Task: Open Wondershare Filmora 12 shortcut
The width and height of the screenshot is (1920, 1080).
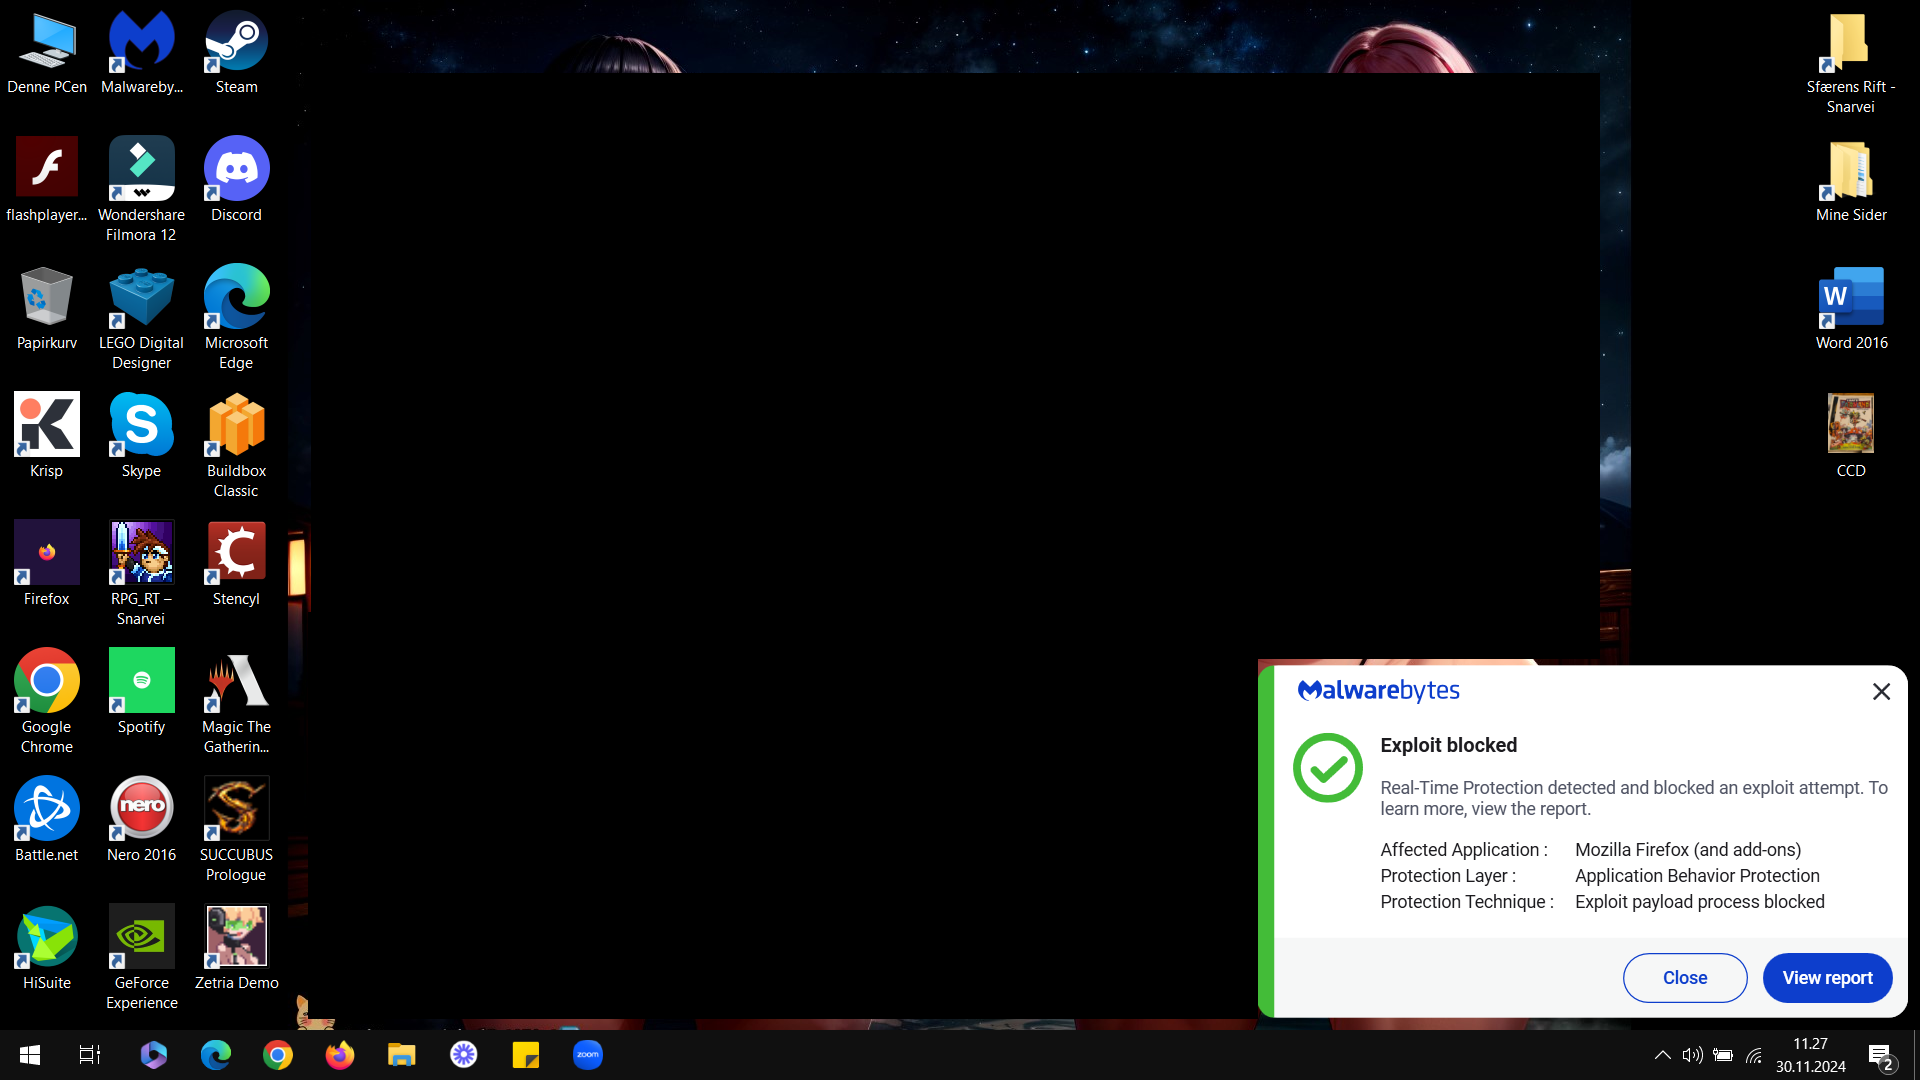Action: 141,190
